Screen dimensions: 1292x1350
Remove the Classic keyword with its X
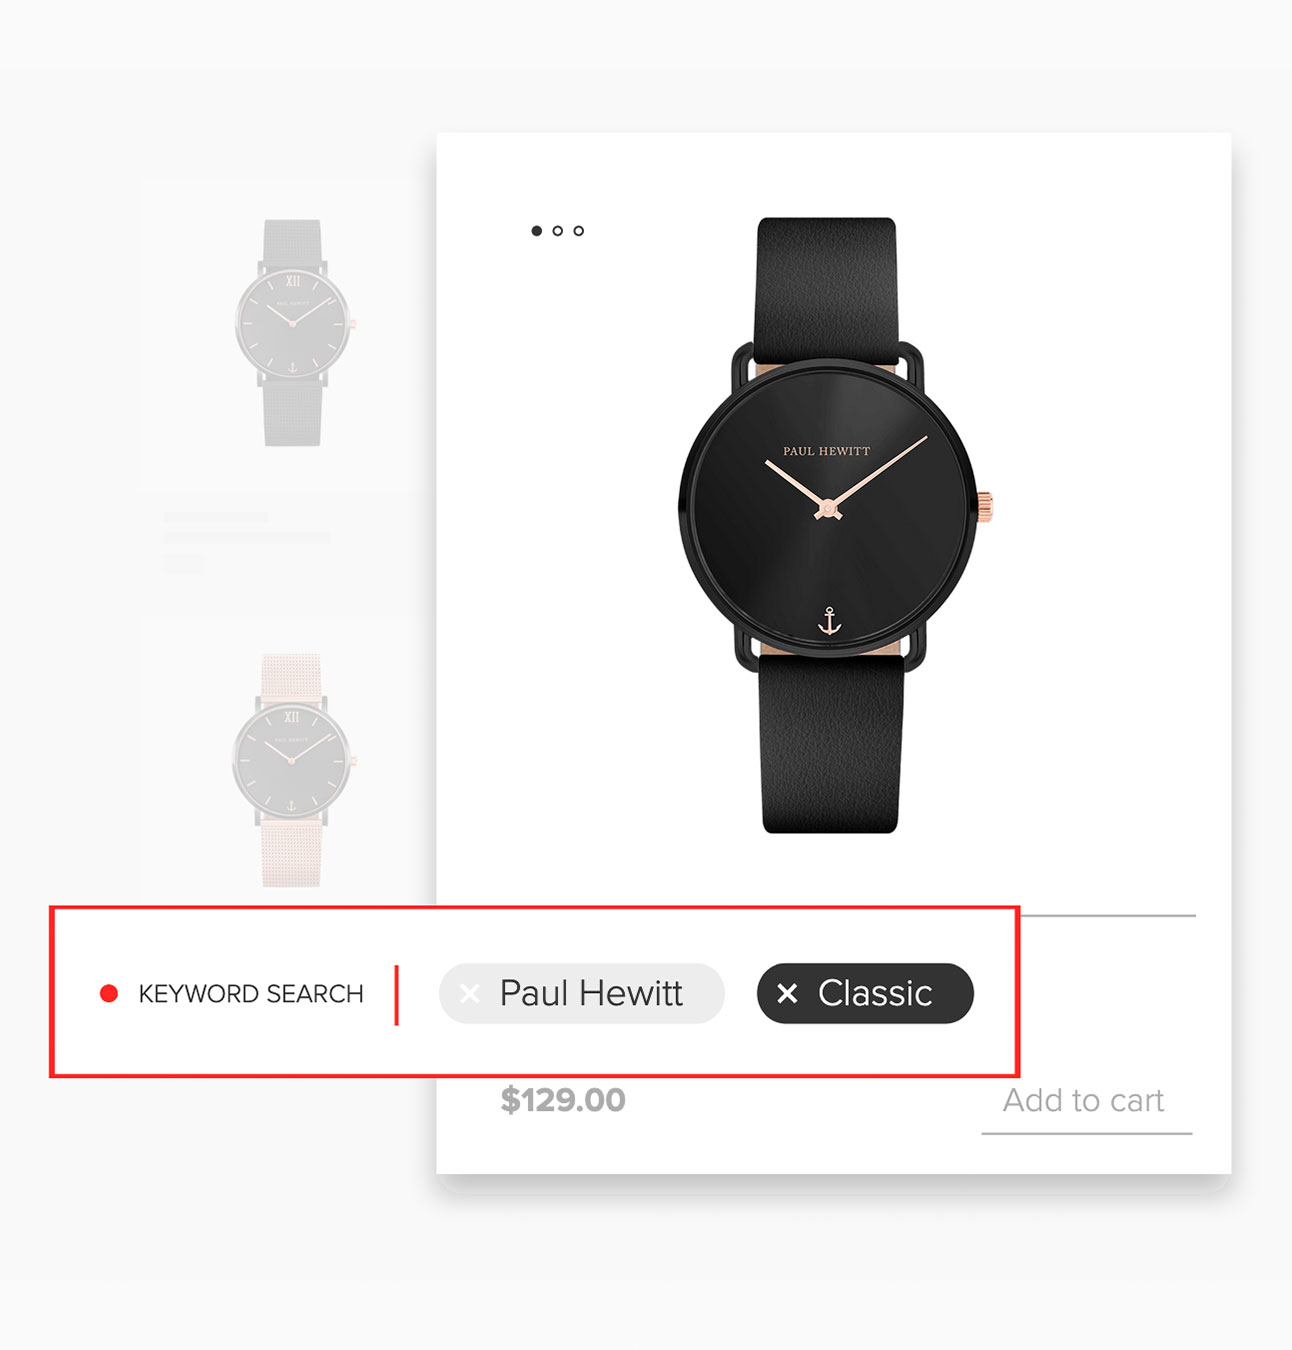[788, 994]
